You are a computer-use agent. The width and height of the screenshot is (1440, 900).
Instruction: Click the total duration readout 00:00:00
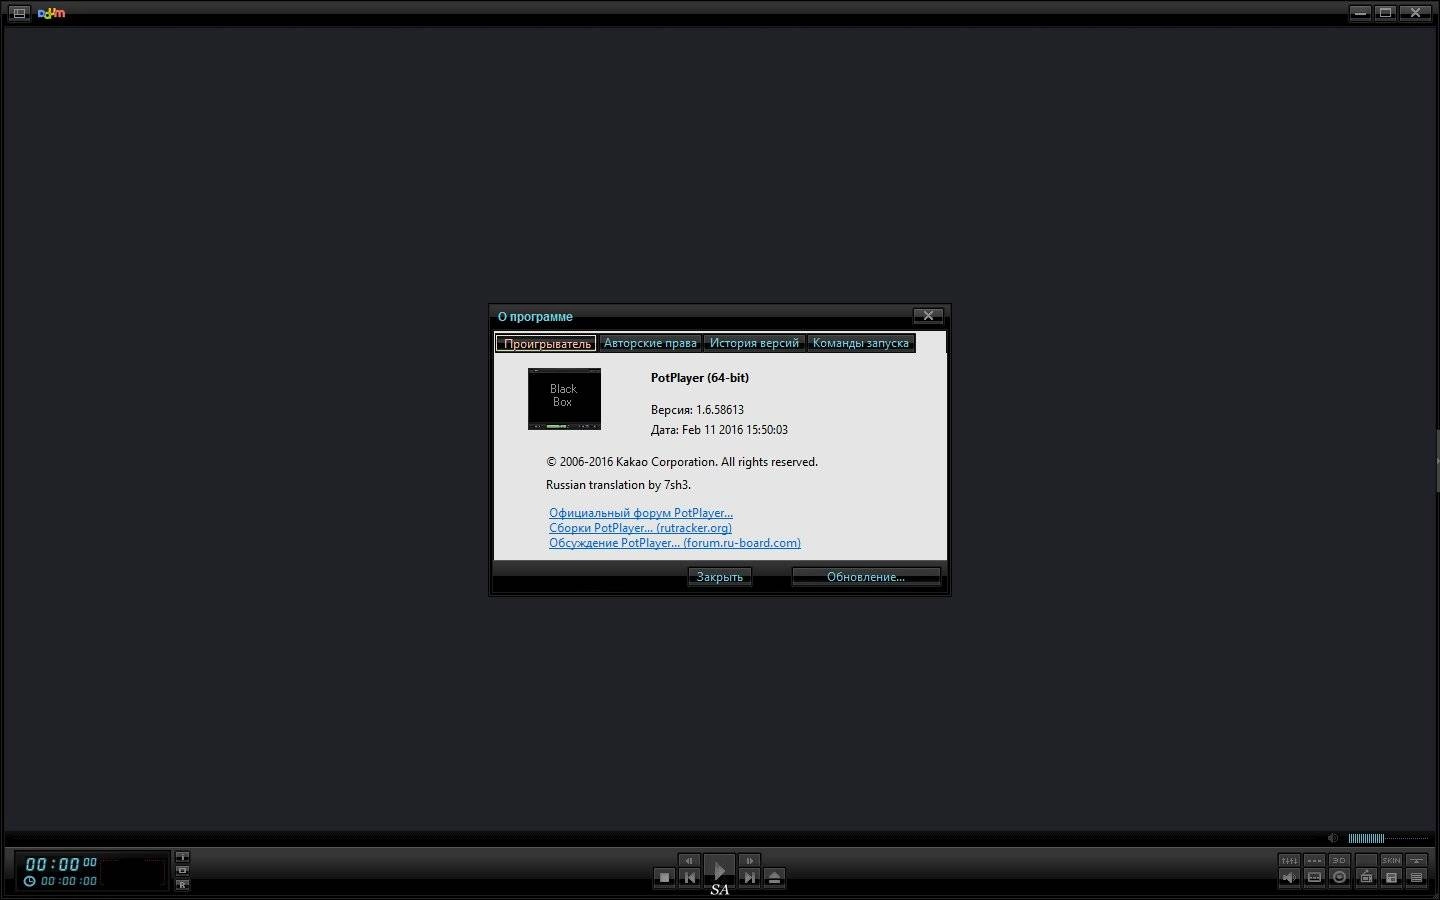pos(69,881)
